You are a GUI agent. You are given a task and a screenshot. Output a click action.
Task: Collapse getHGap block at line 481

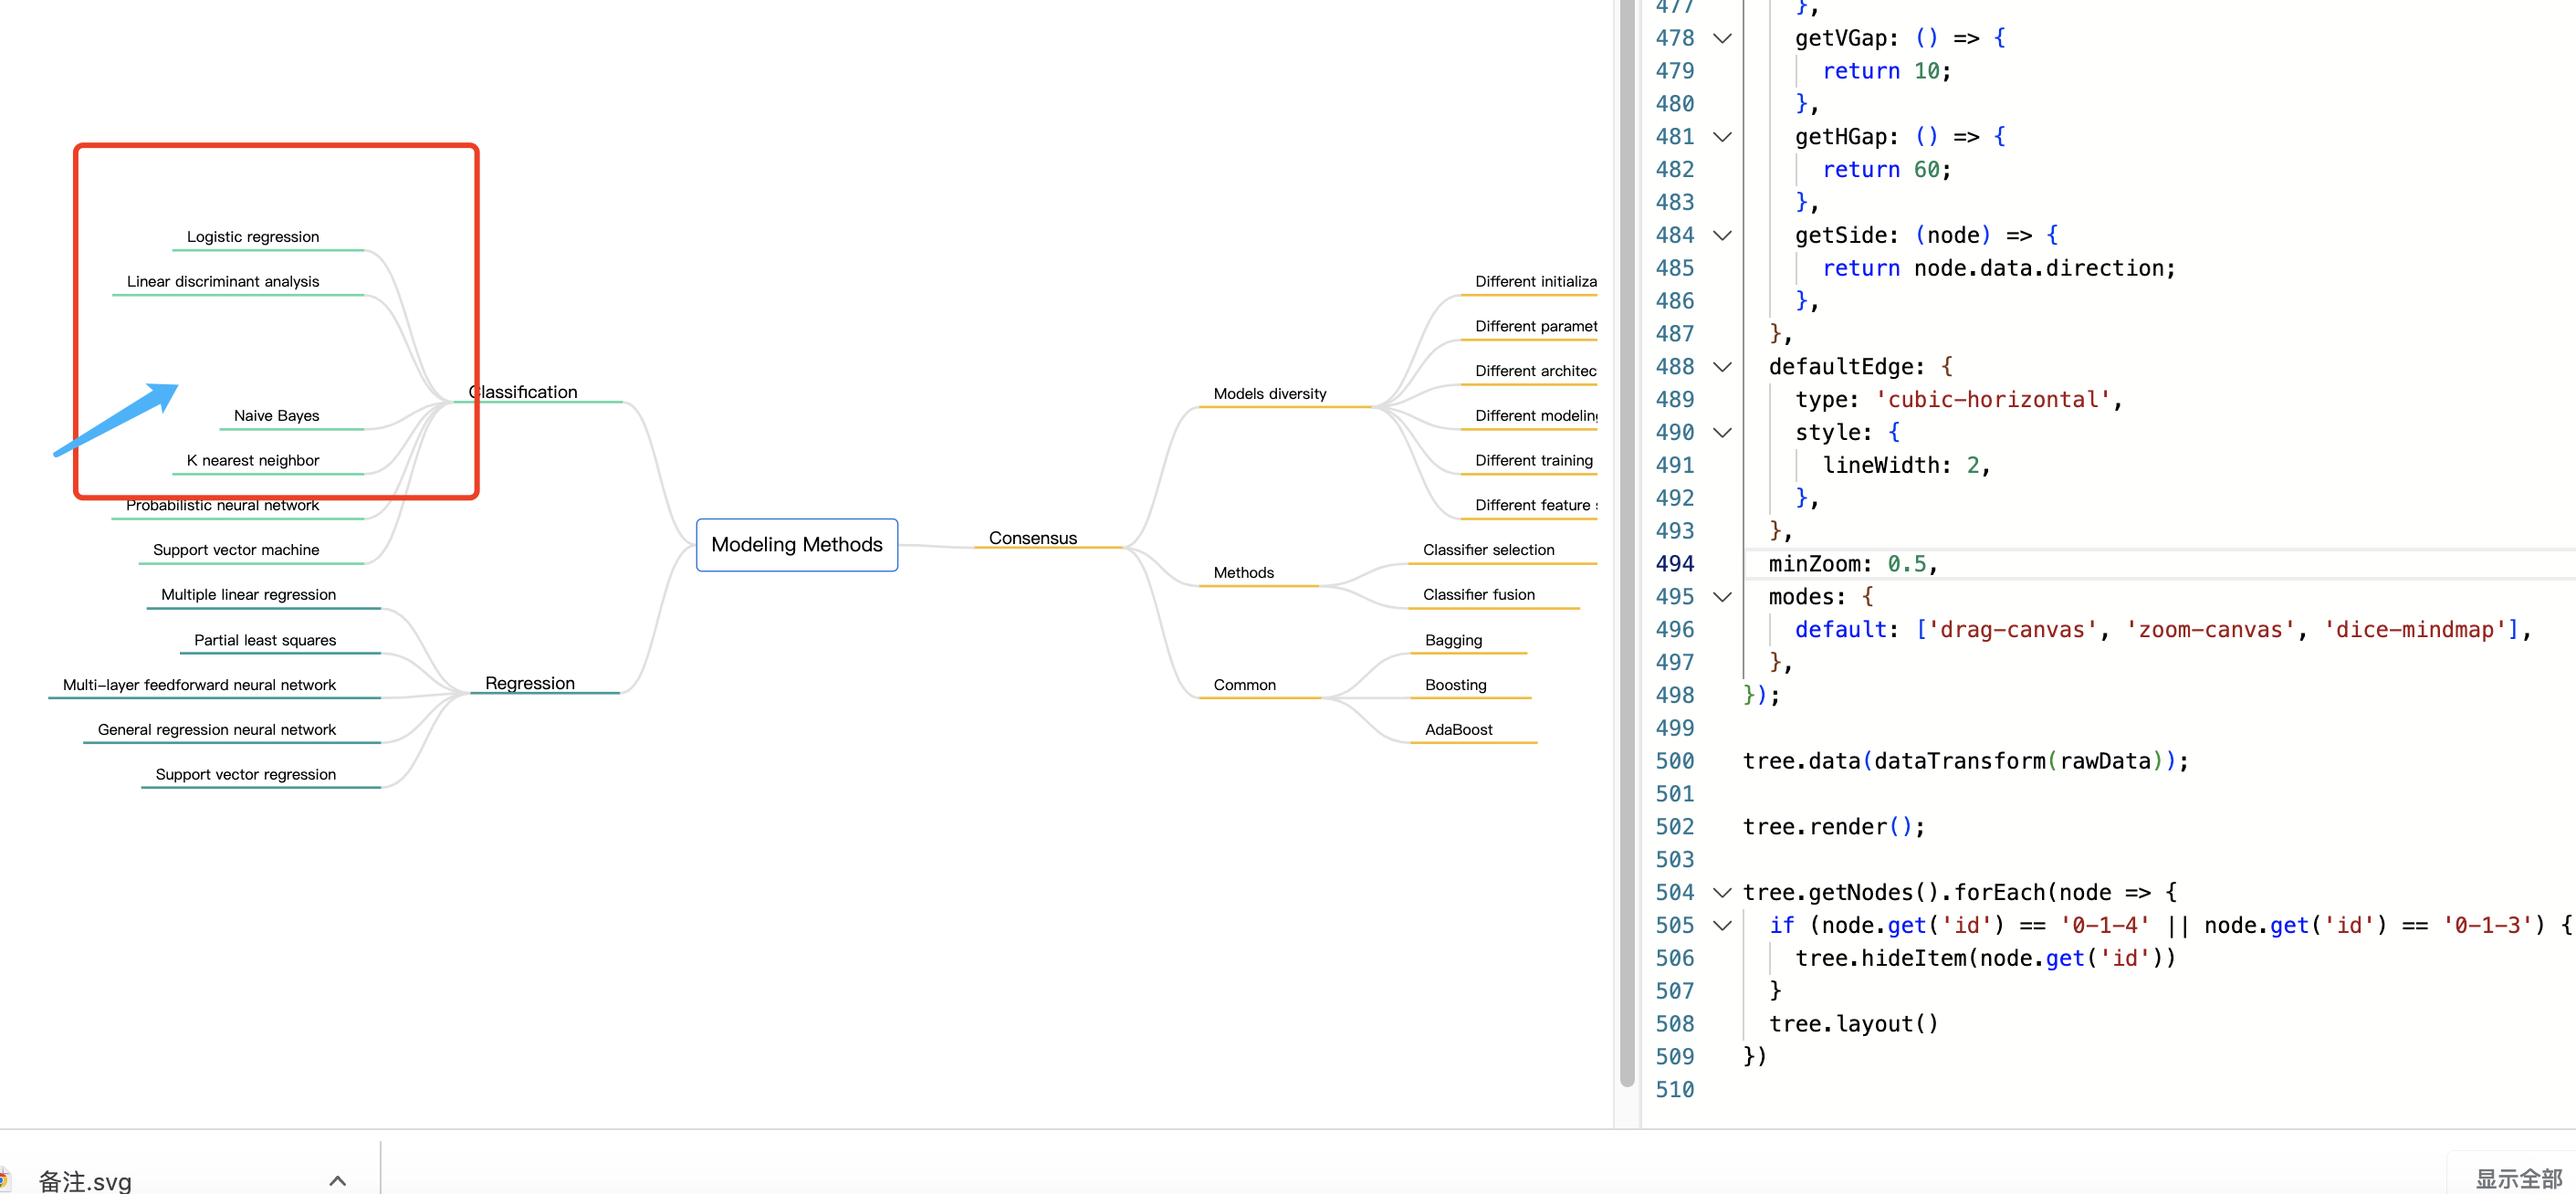[1722, 136]
